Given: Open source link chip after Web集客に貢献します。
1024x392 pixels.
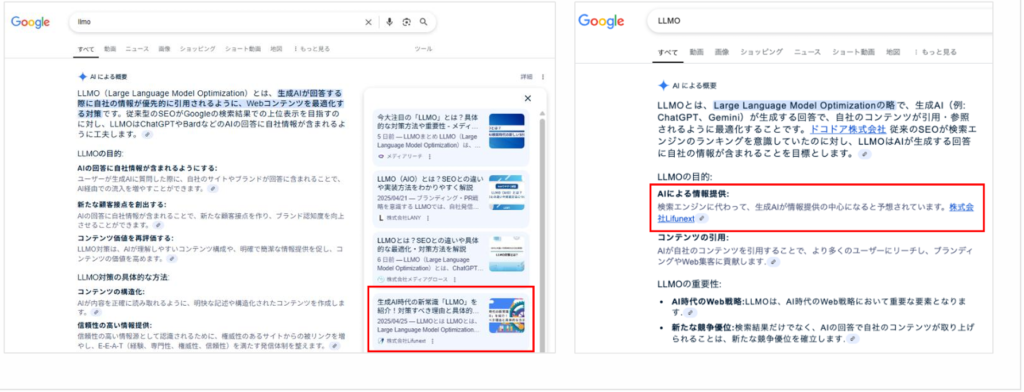Looking at the screenshot, I should [x=774, y=262].
